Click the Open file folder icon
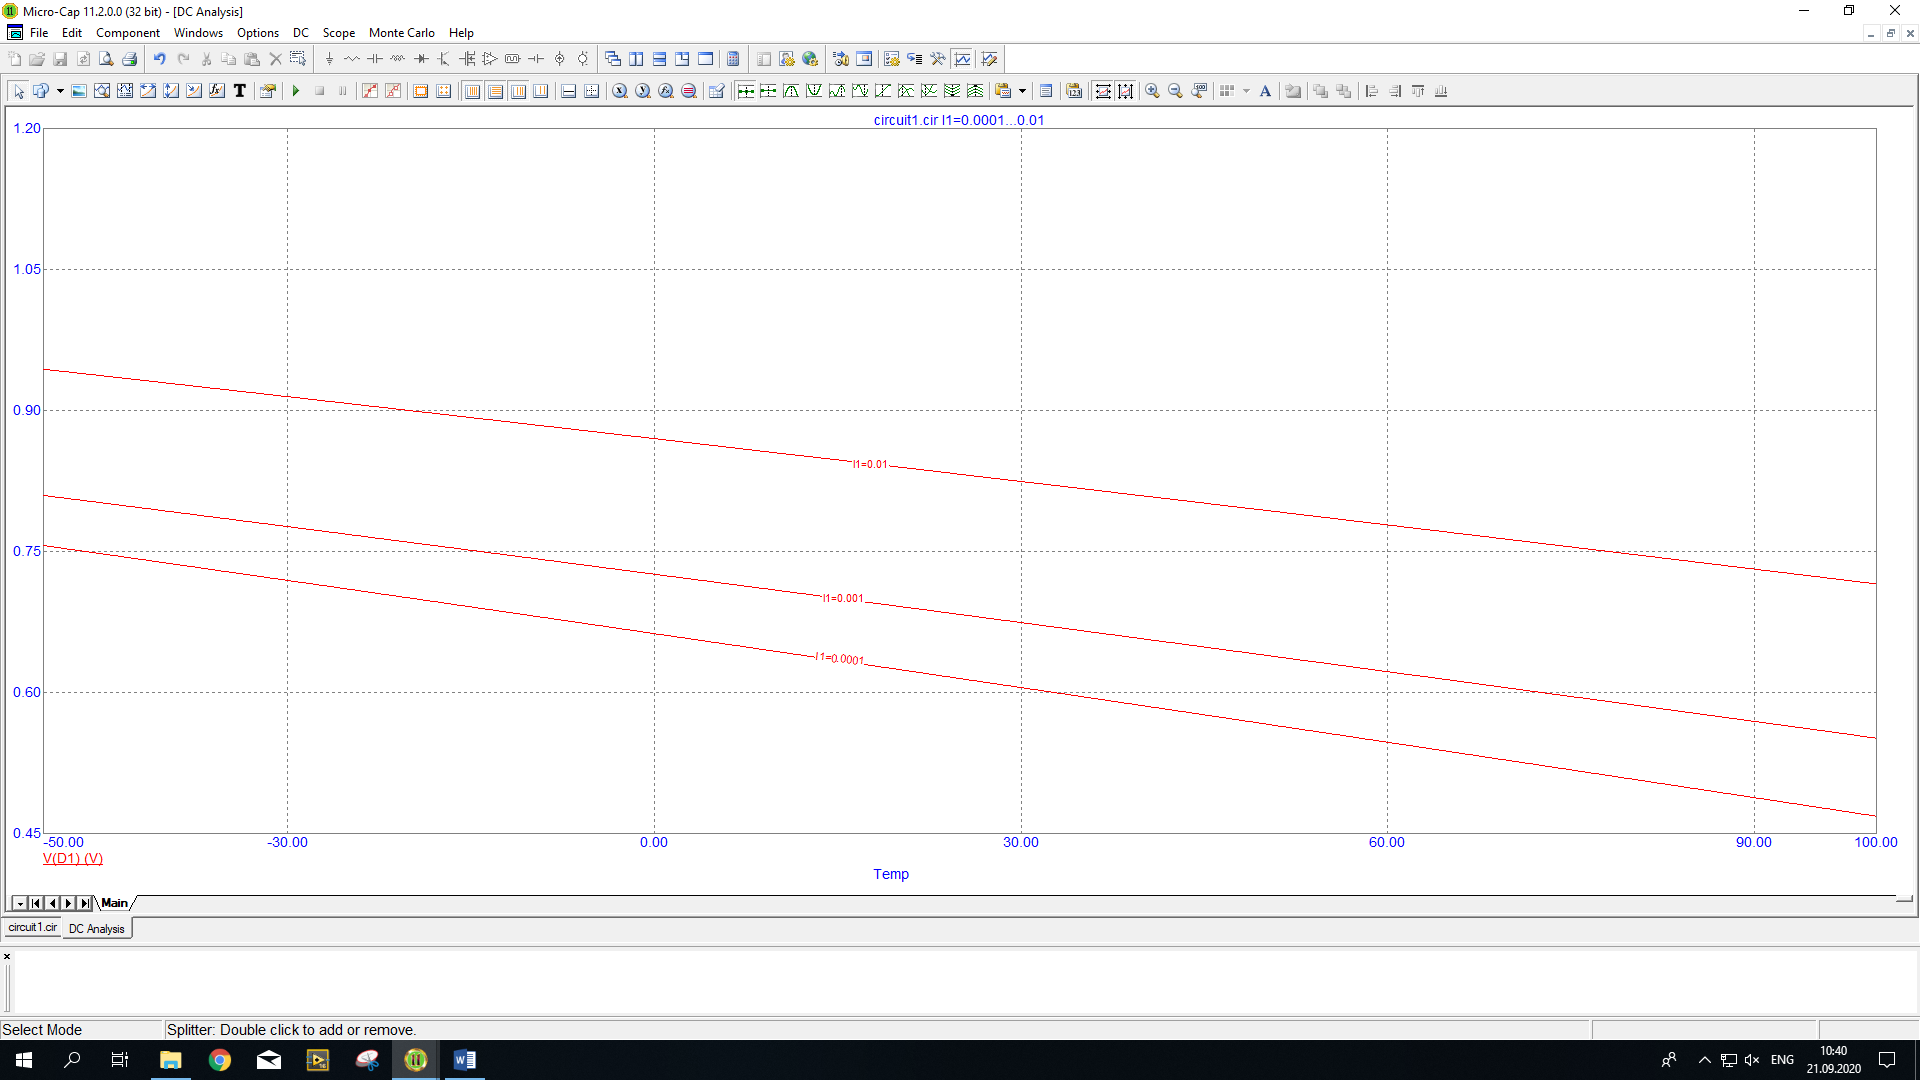The height and width of the screenshot is (1080, 1920). [x=37, y=59]
